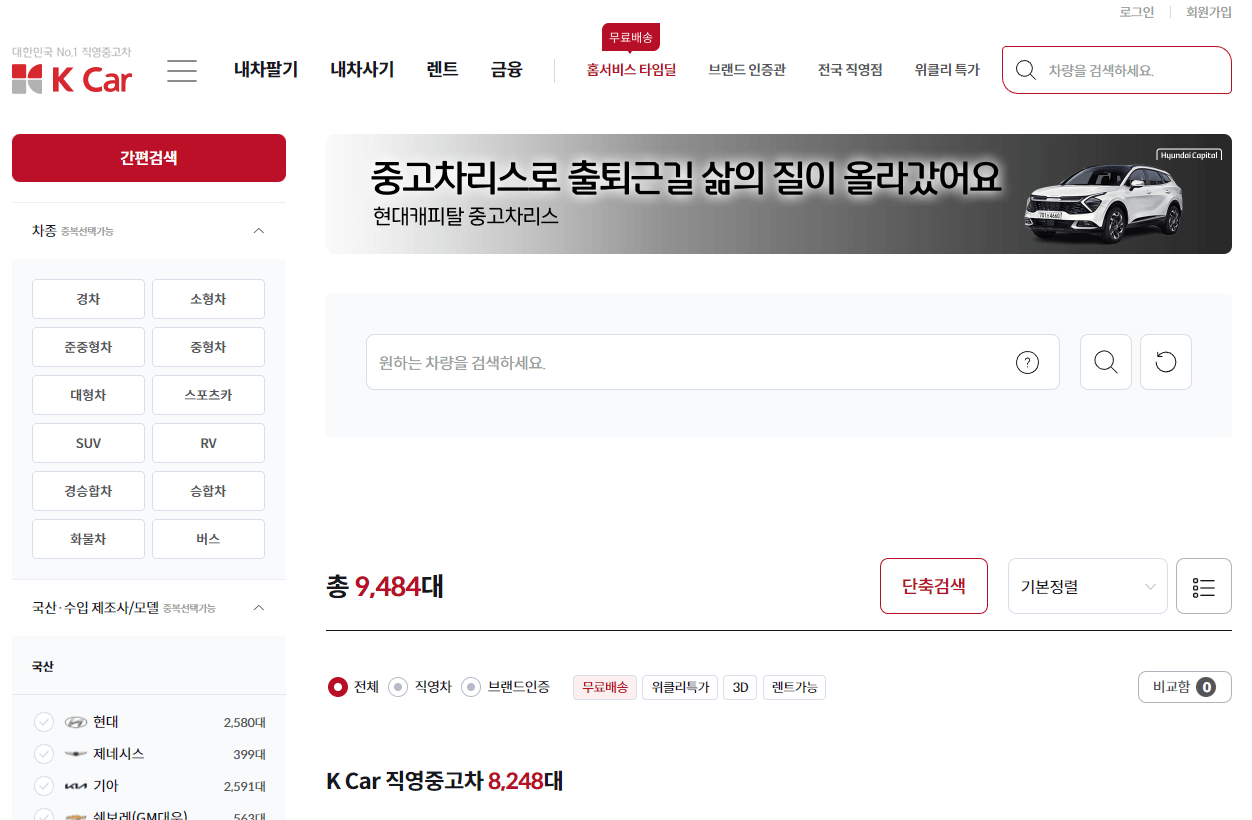Screen dimensions: 1252x820
Task: Select 스포츠카 car type
Action: click(208, 395)
